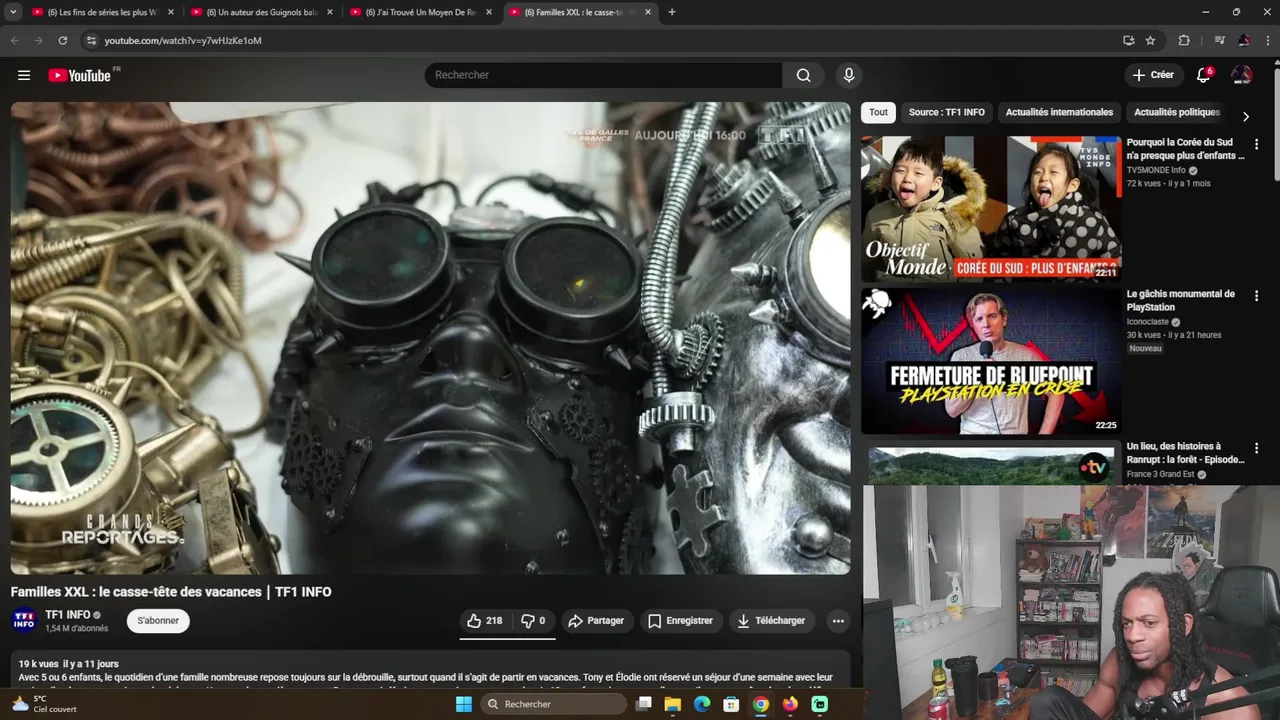Go to the YouTube home logo
This screenshot has height=720, width=1280.
pos(80,75)
